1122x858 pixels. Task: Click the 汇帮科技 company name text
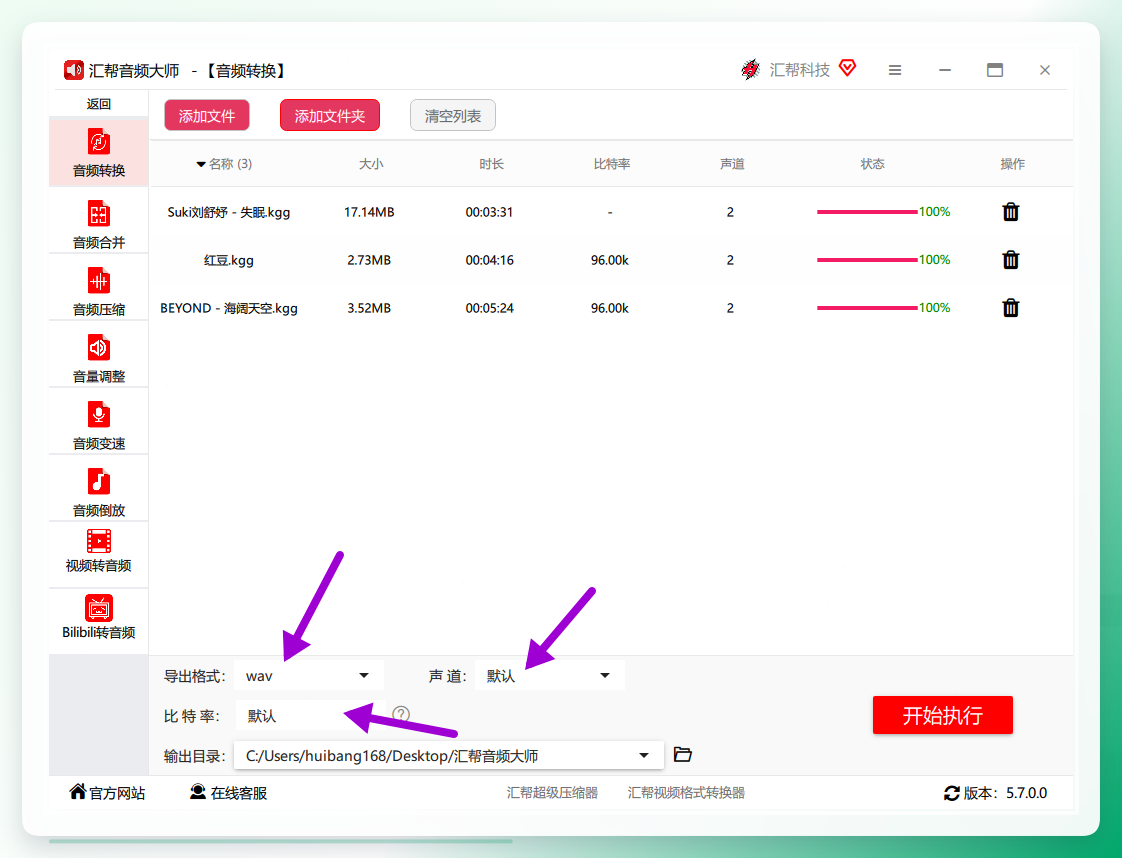(799, 69)
